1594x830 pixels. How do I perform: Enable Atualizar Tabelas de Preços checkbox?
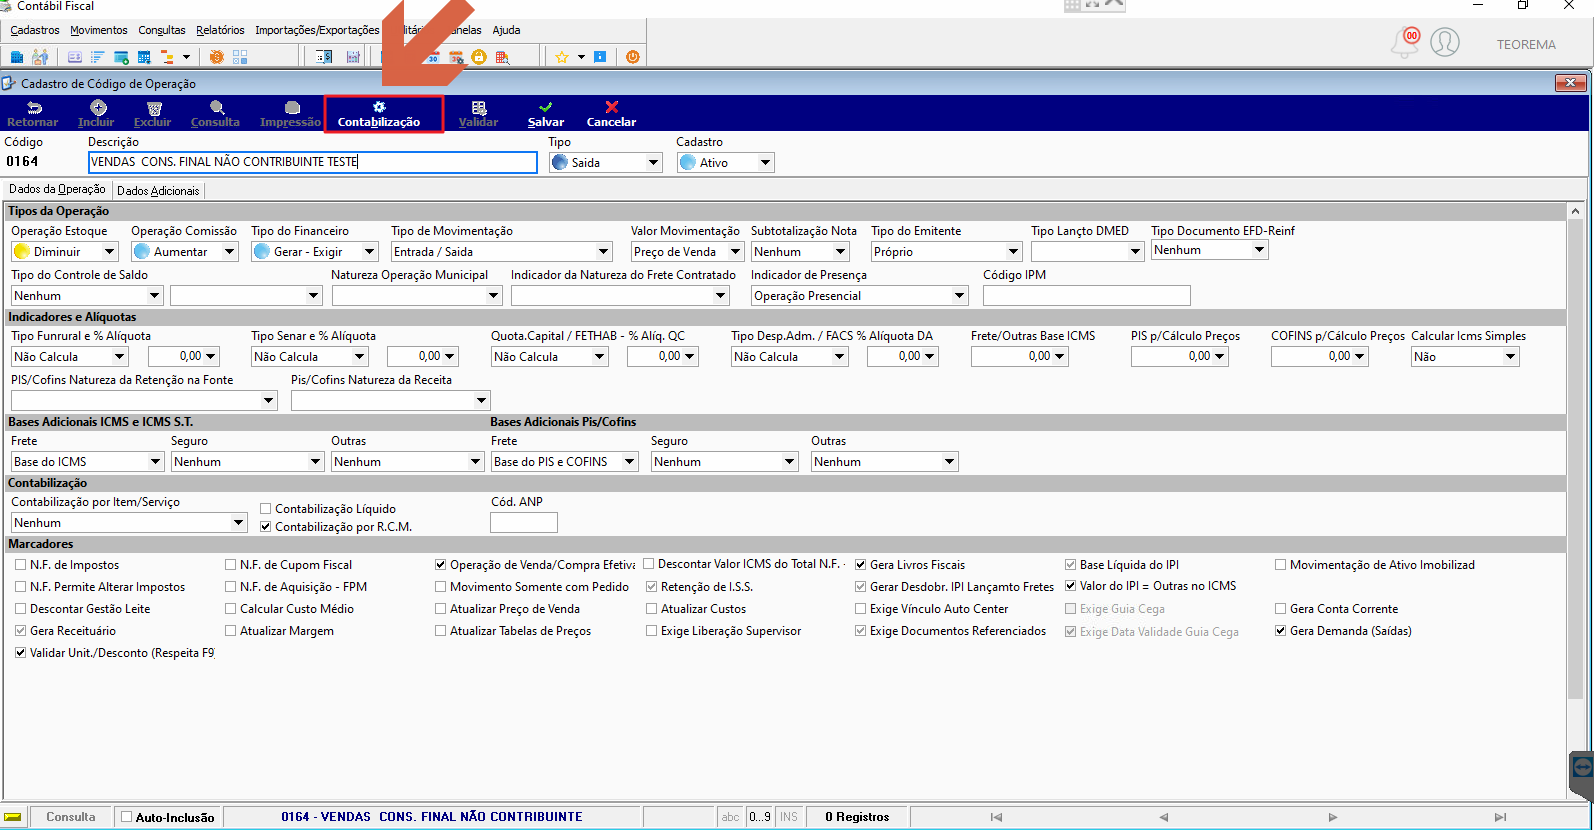[x=441, y=631]
